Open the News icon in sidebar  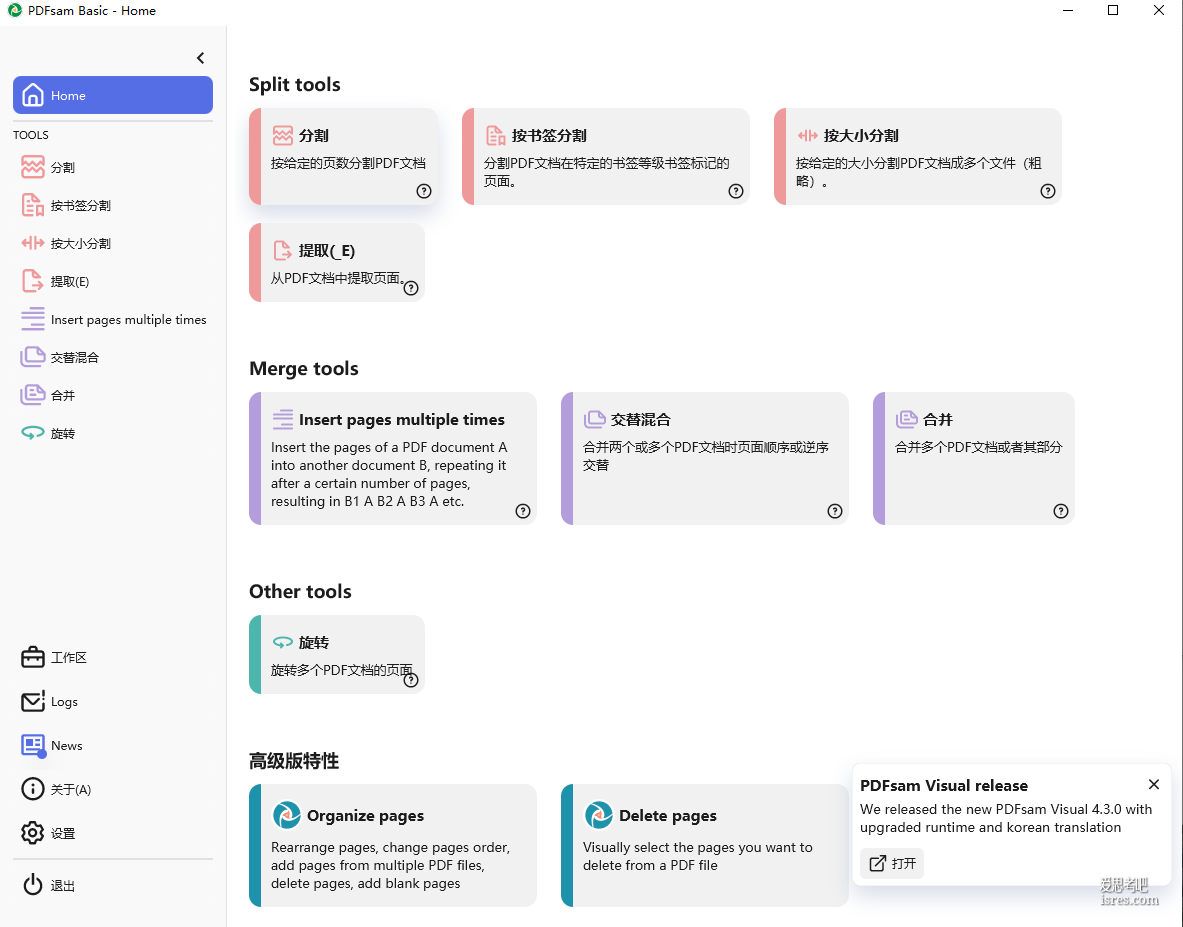(x=32, y=745)
